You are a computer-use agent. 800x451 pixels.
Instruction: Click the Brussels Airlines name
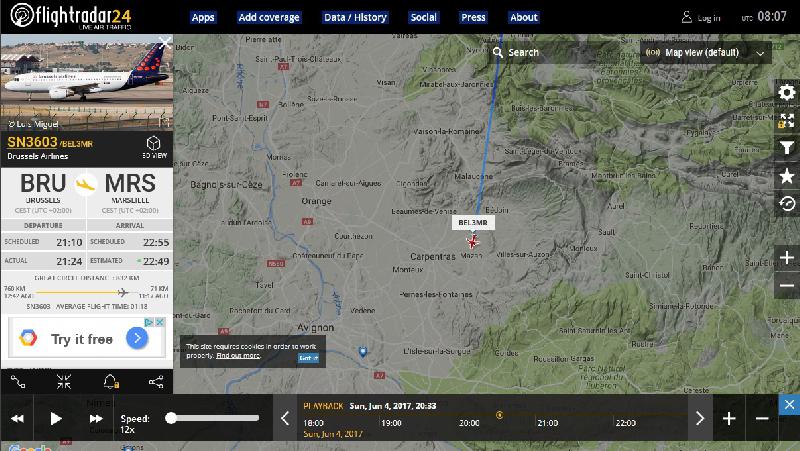(37, 156)
